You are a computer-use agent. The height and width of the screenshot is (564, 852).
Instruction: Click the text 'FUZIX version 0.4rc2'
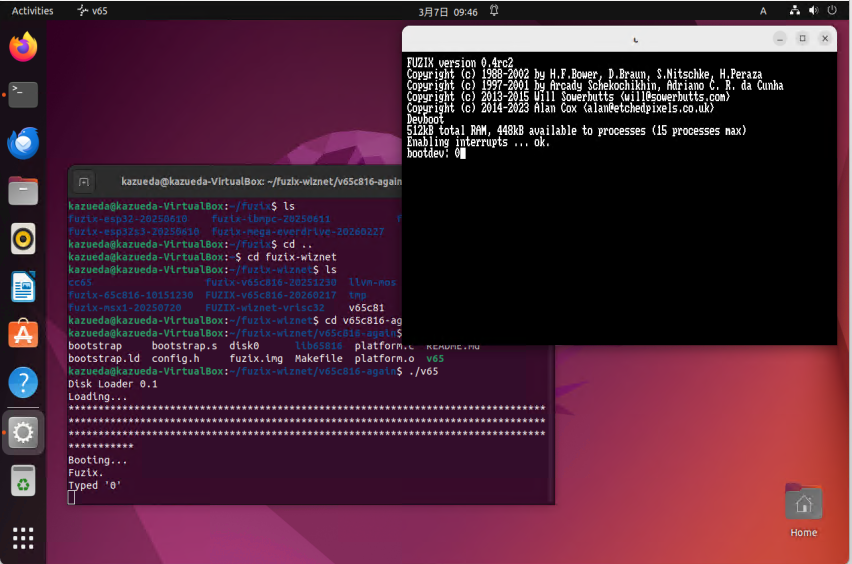[460, 63]
